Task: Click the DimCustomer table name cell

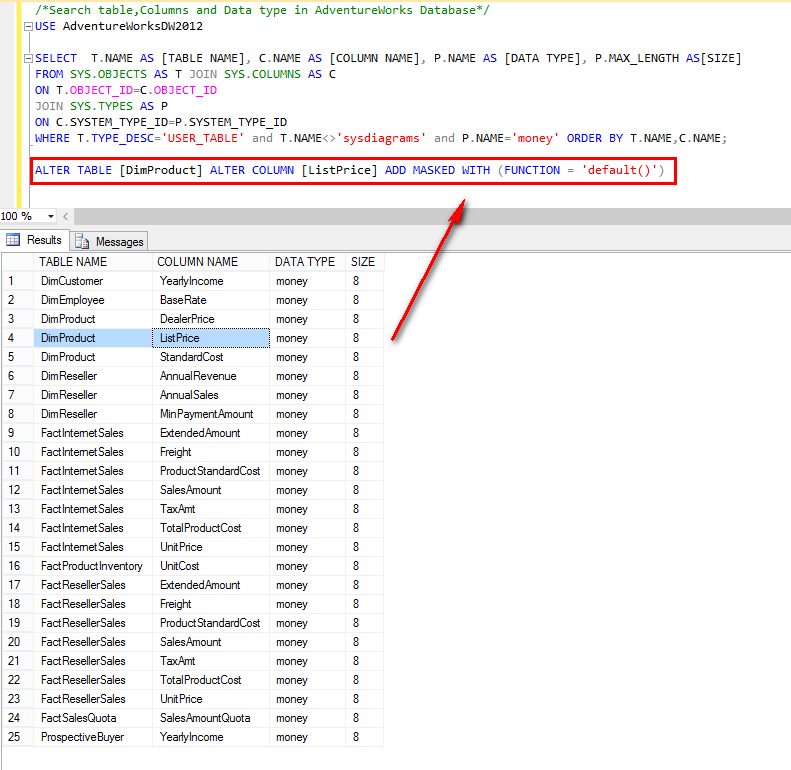Action: (x=93, y=281)
